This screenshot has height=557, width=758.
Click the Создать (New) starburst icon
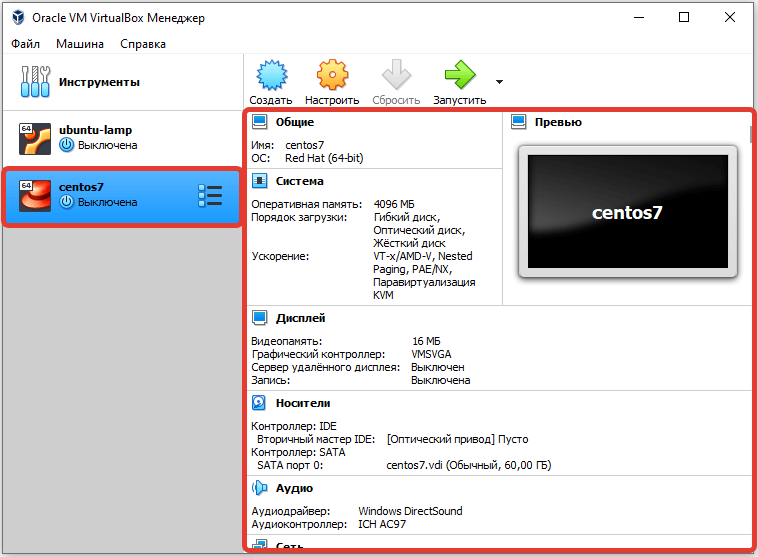click(270, 76)
